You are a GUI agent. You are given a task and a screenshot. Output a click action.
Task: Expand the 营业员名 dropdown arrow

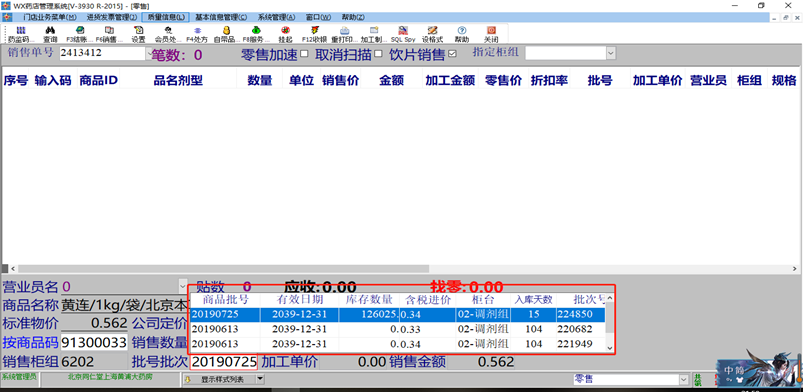[x=183, y=286]
